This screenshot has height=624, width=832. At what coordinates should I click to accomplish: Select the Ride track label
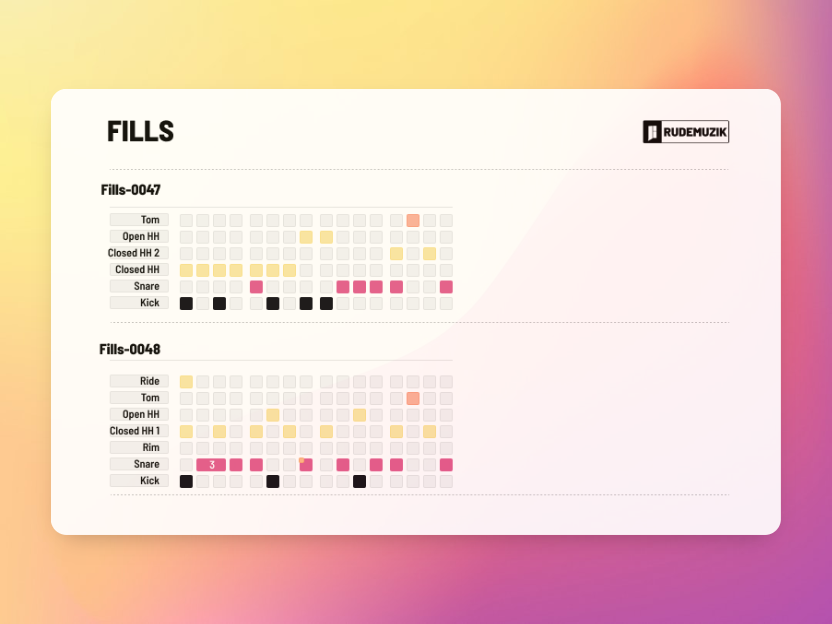[140, 381]
